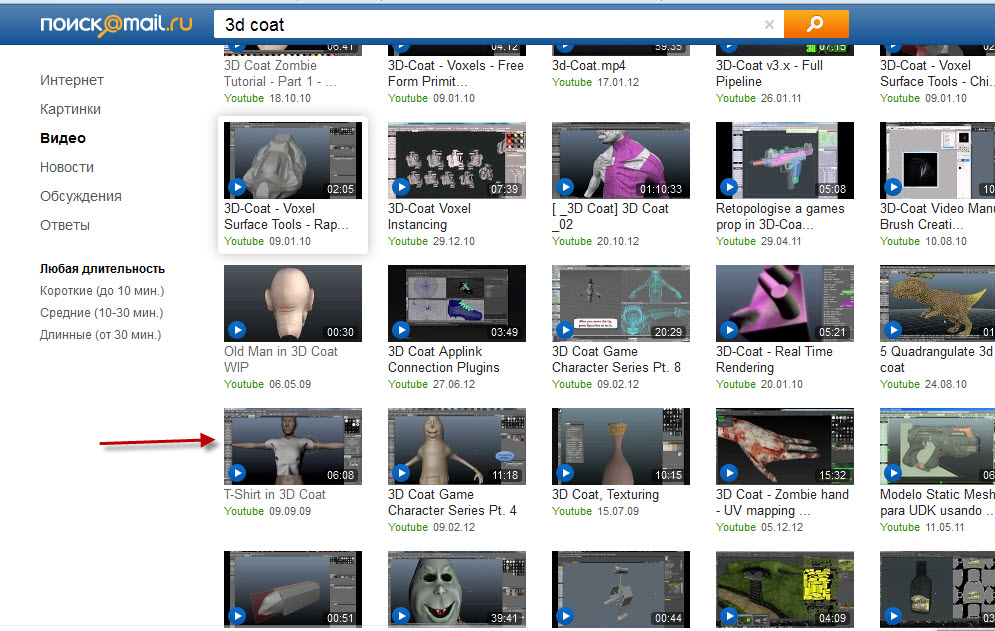Click the Retopologise gun prop thumbnail
Viewport: 995px width, 631px height.
pyautogui.click(x=784, y=161)
